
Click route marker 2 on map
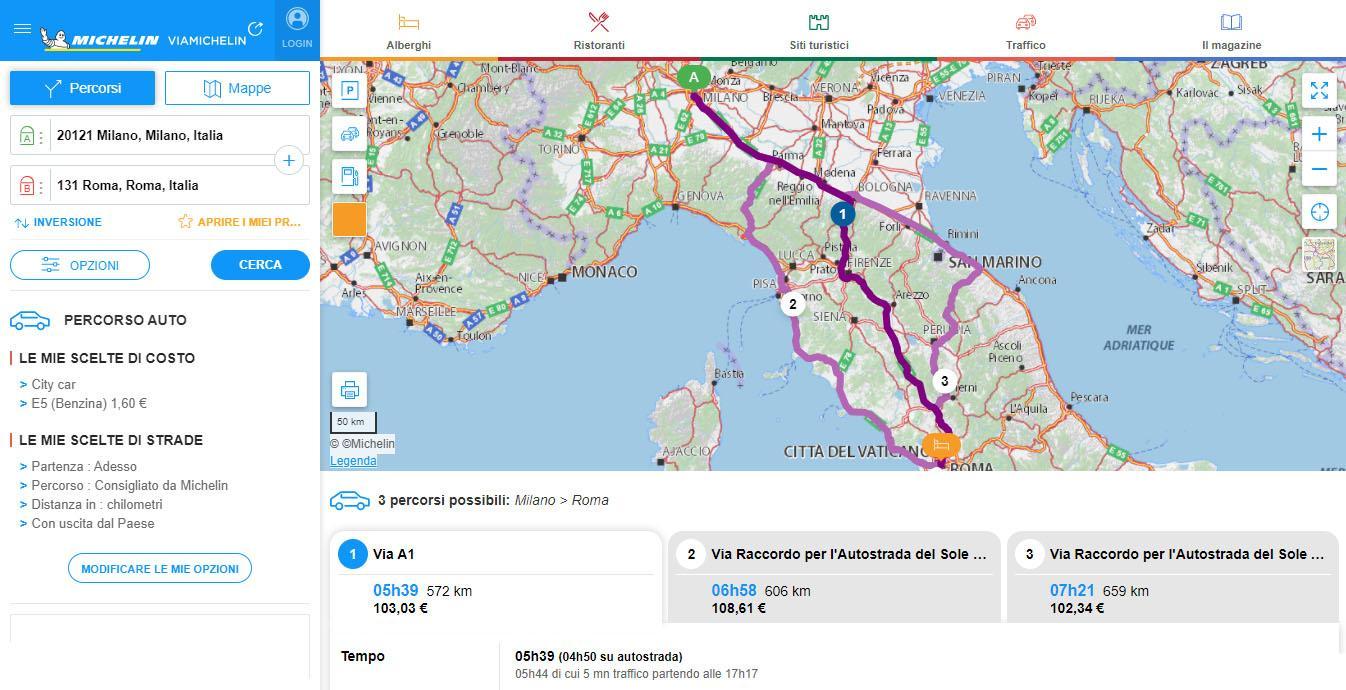click(x=792, y=304)
